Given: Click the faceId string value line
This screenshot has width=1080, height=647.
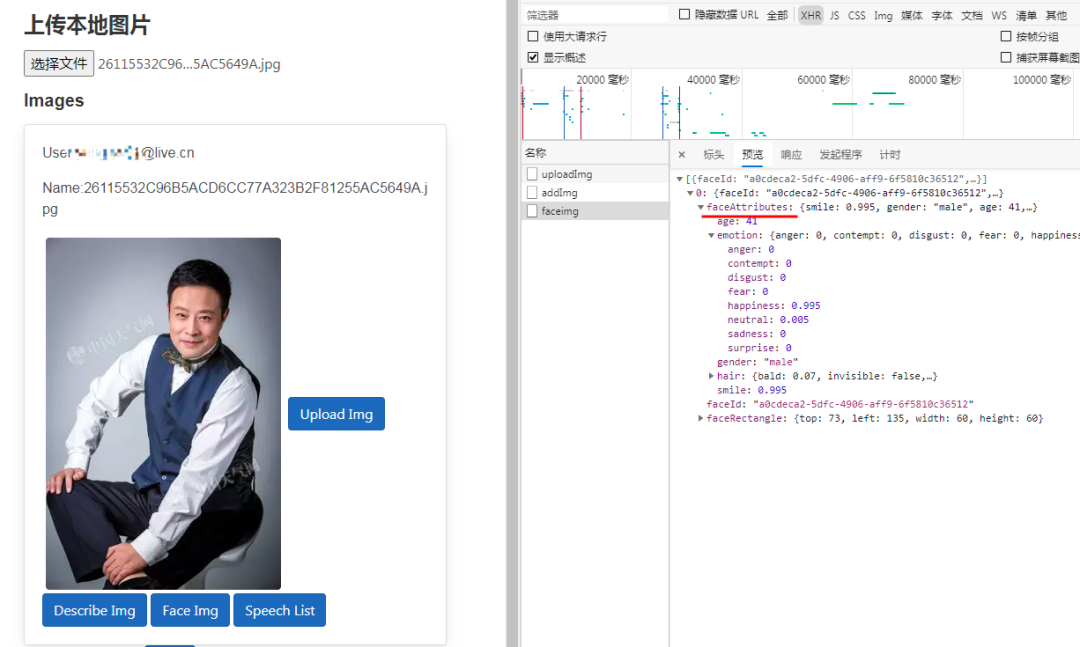Looking at the screenshot, I should pyautogui.click(x=840, y=404).
